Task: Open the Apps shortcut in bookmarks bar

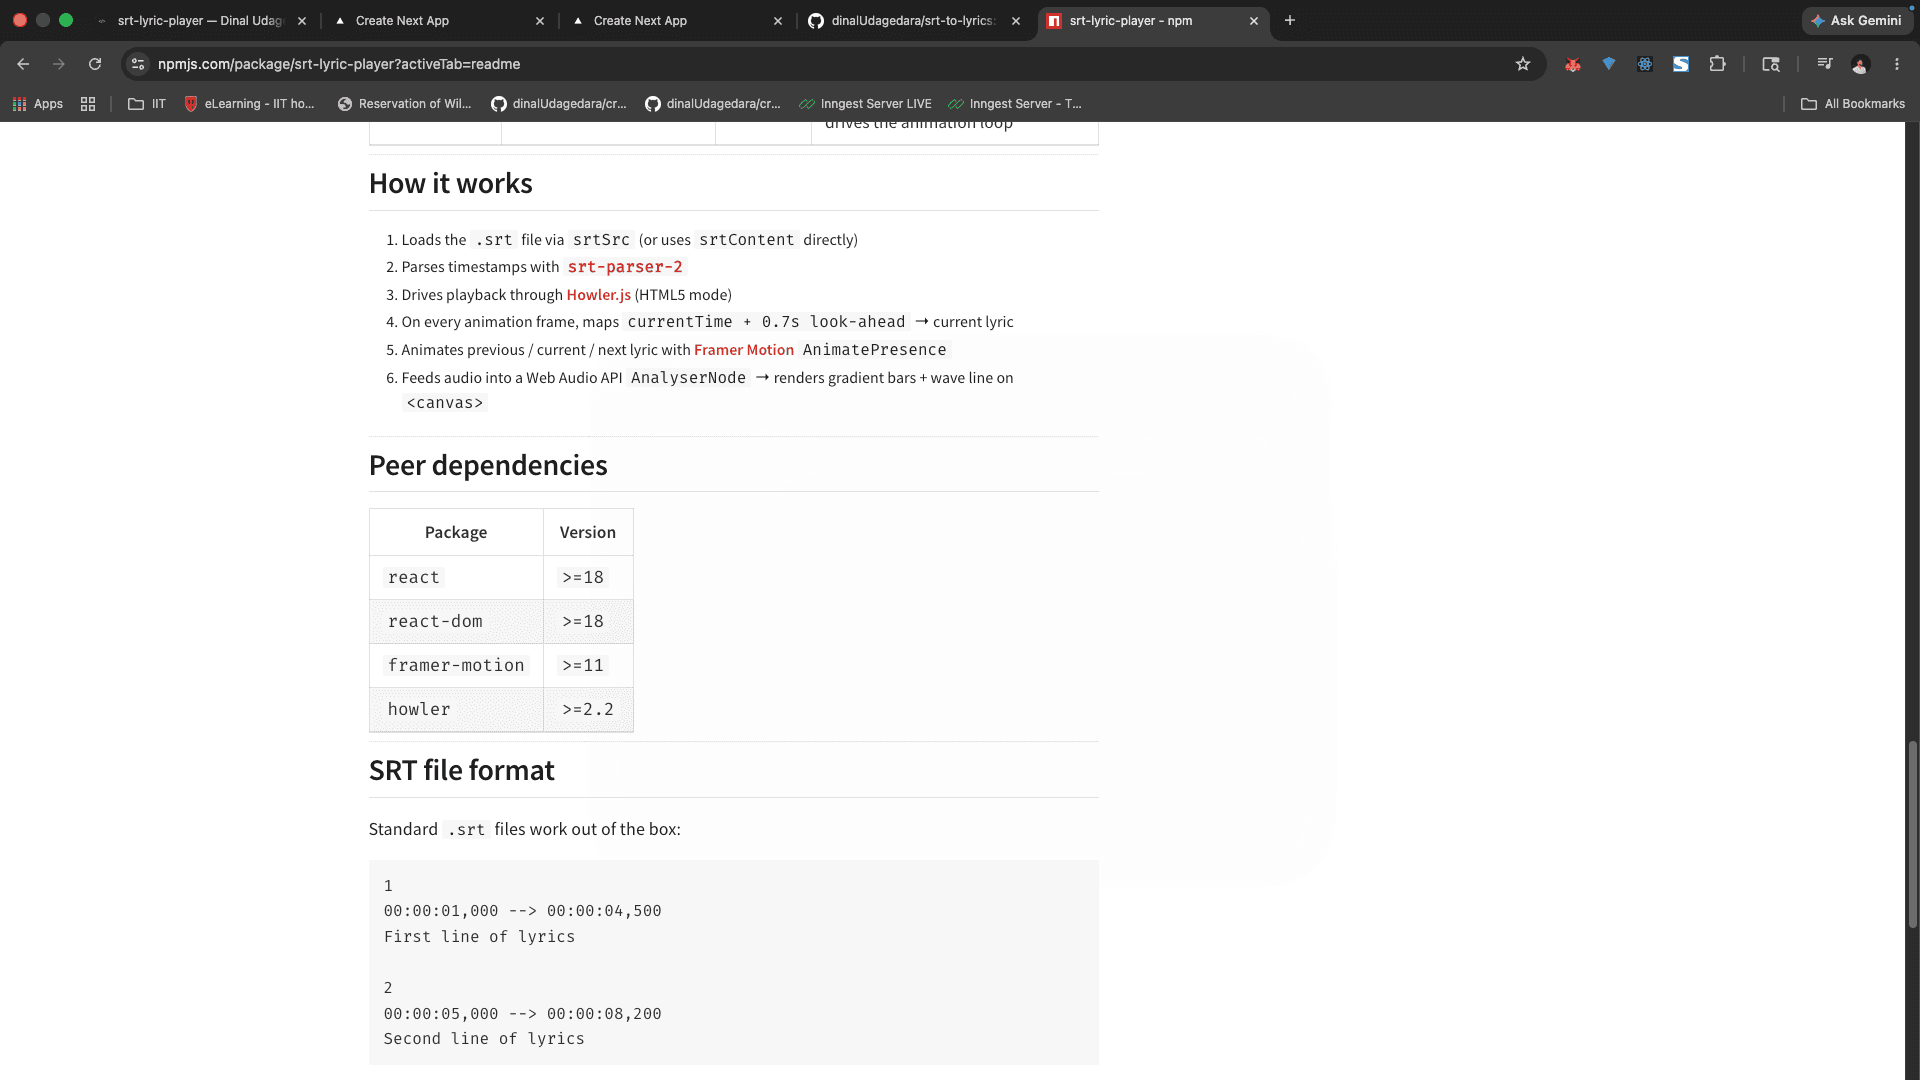Action: pyautogui.click(x=38, y=104)
